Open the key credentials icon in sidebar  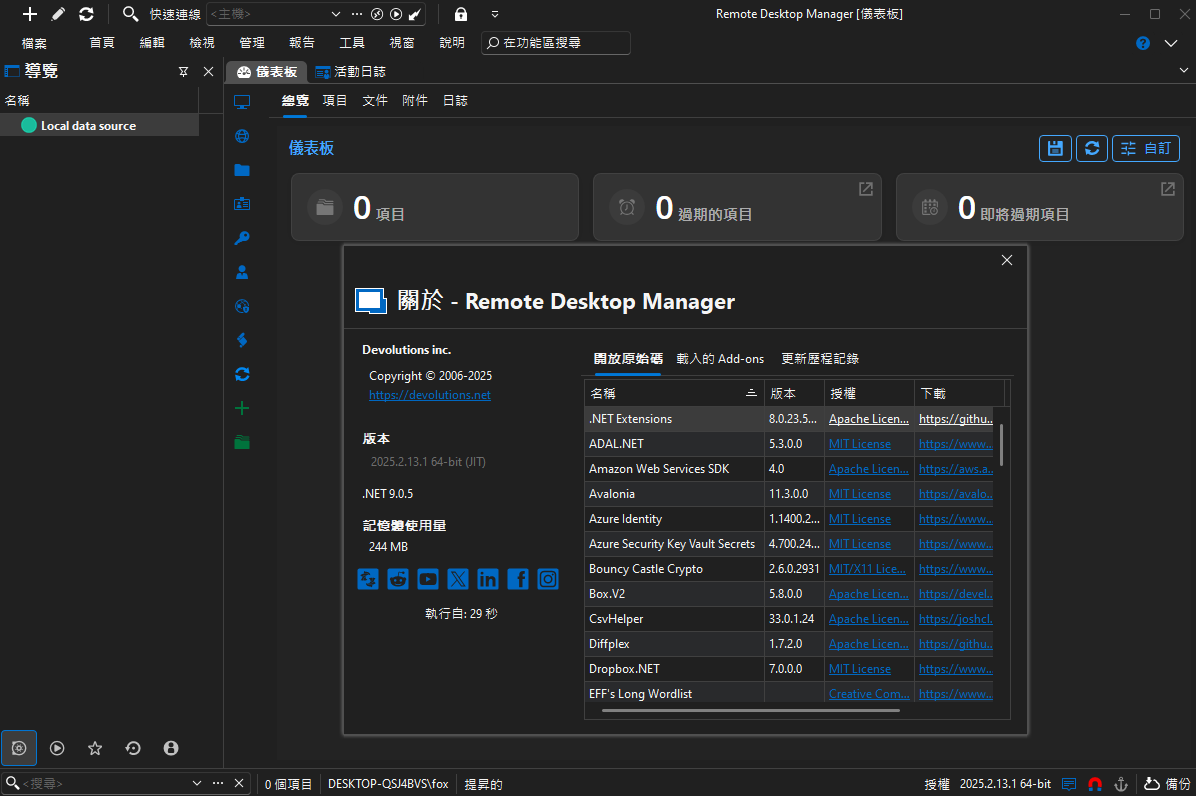point(242,238)
